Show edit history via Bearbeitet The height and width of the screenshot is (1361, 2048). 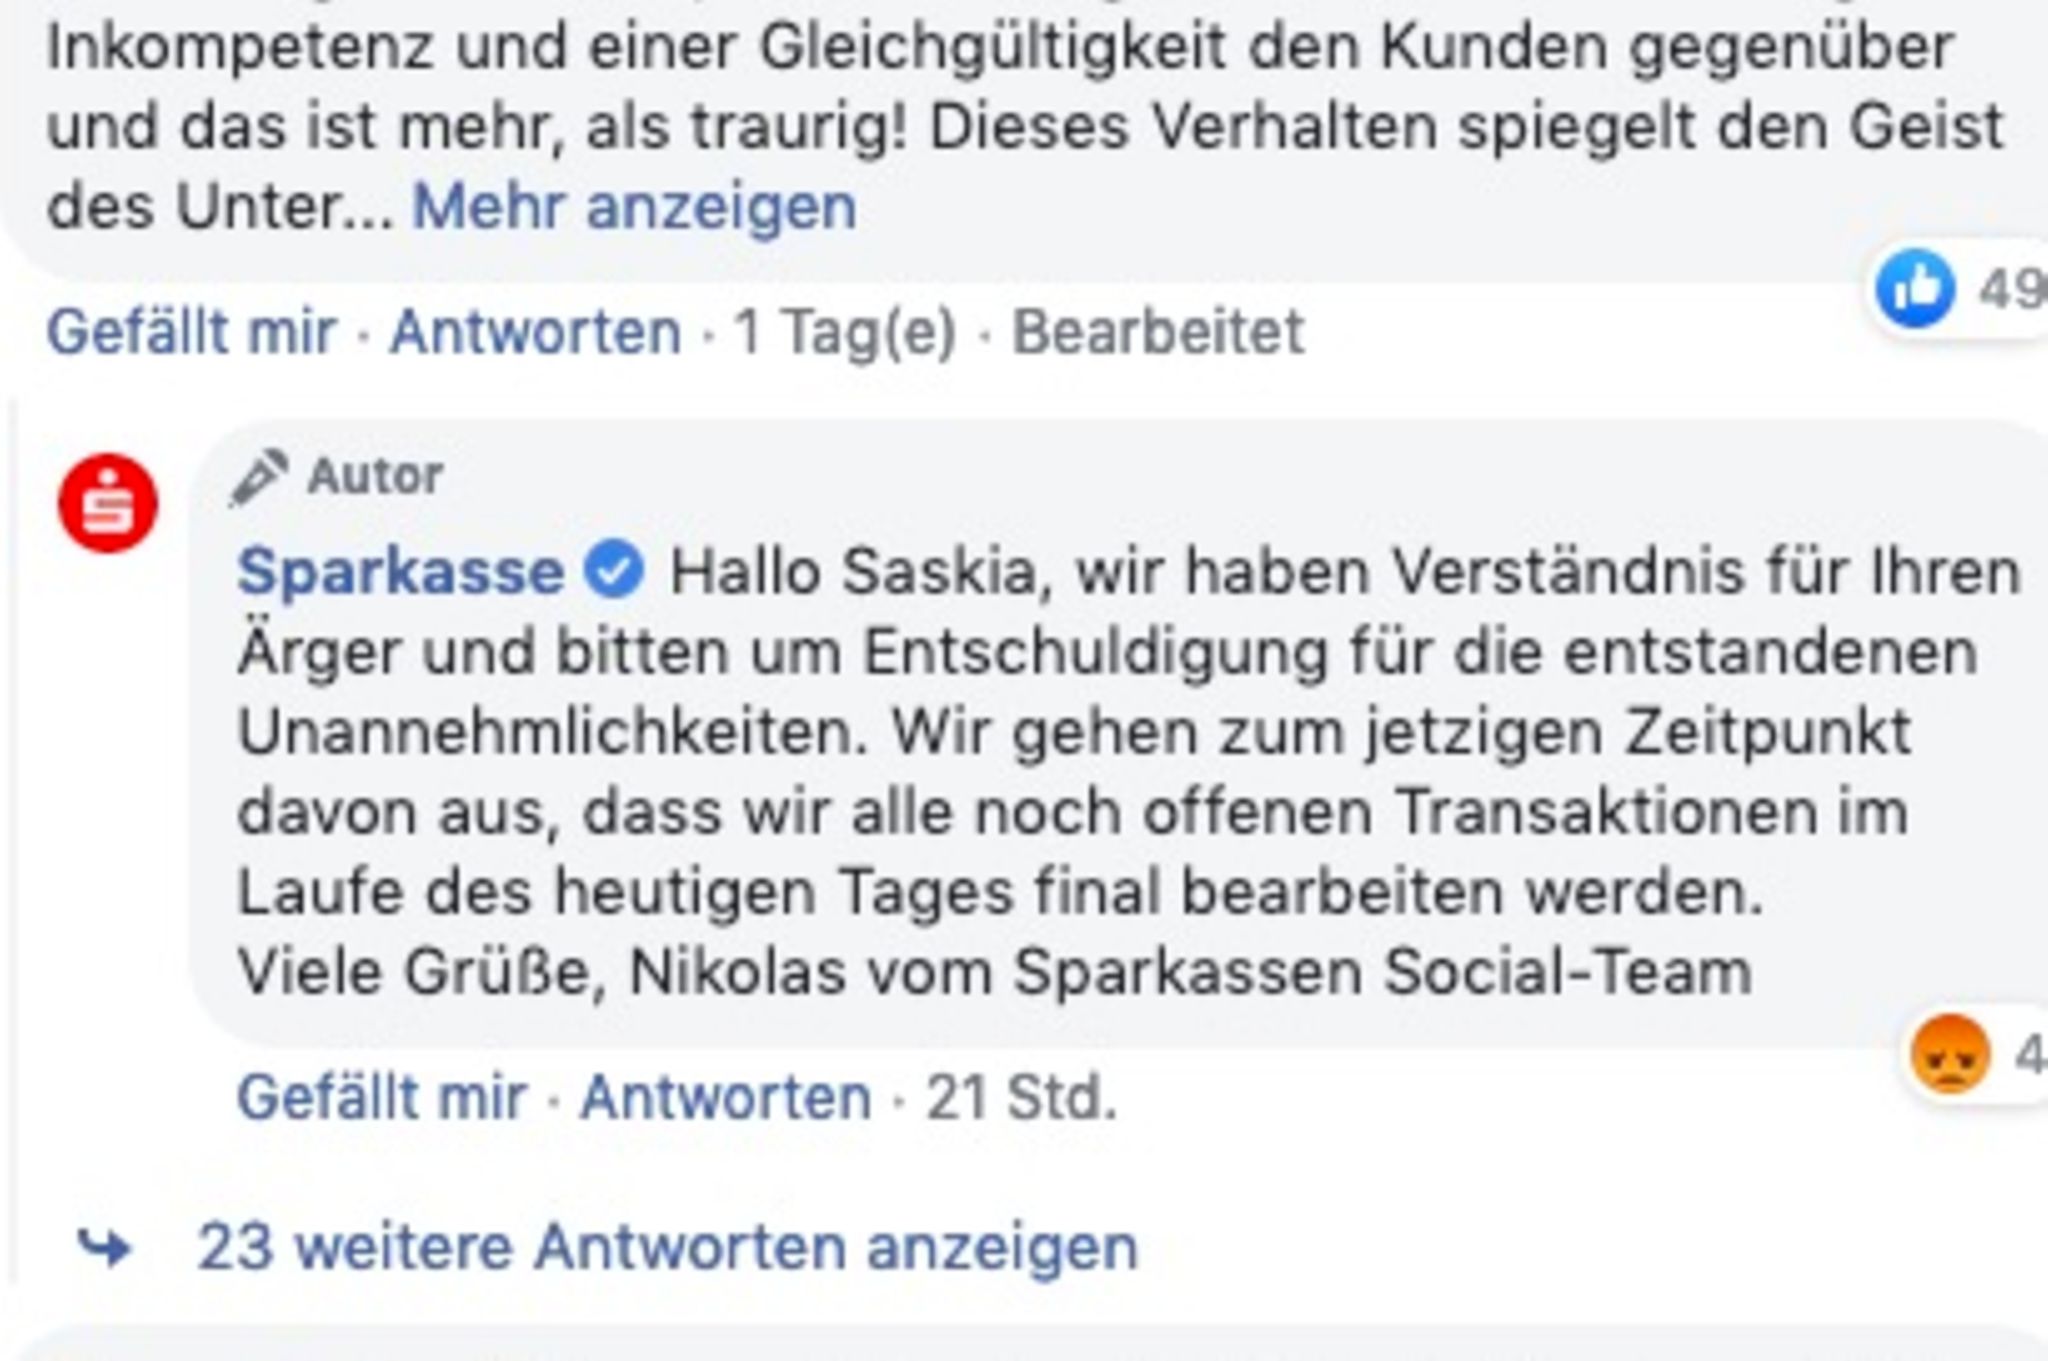[1158, 332]
